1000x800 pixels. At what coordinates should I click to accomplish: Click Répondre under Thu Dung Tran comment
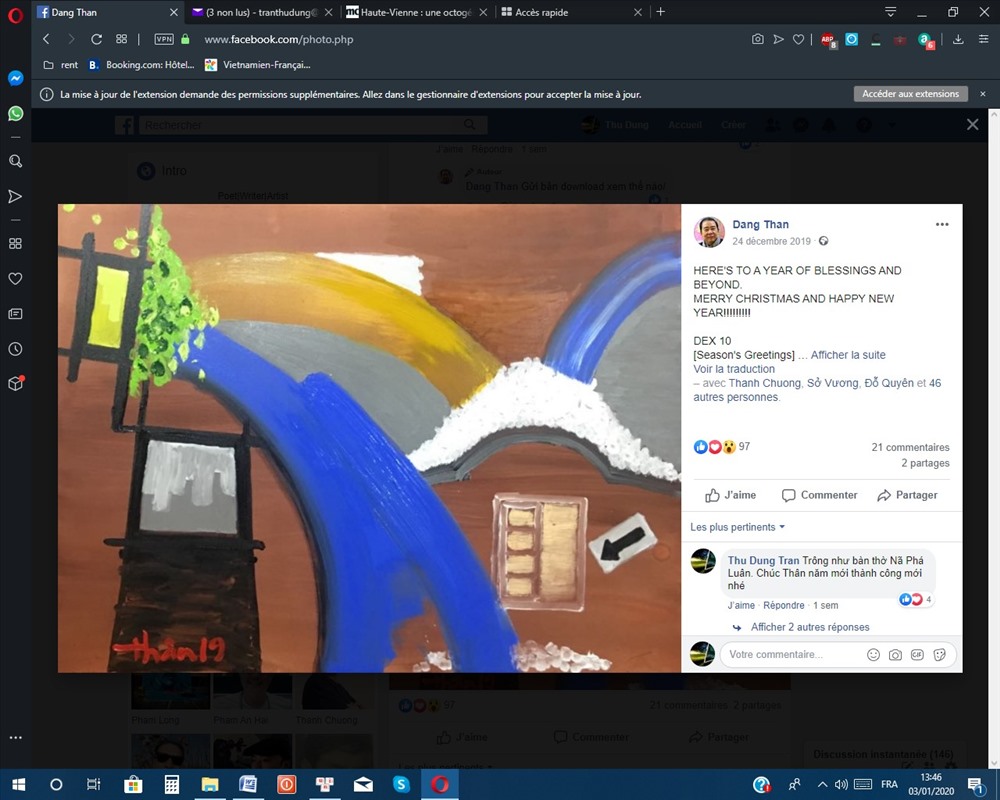coord(783,605)
